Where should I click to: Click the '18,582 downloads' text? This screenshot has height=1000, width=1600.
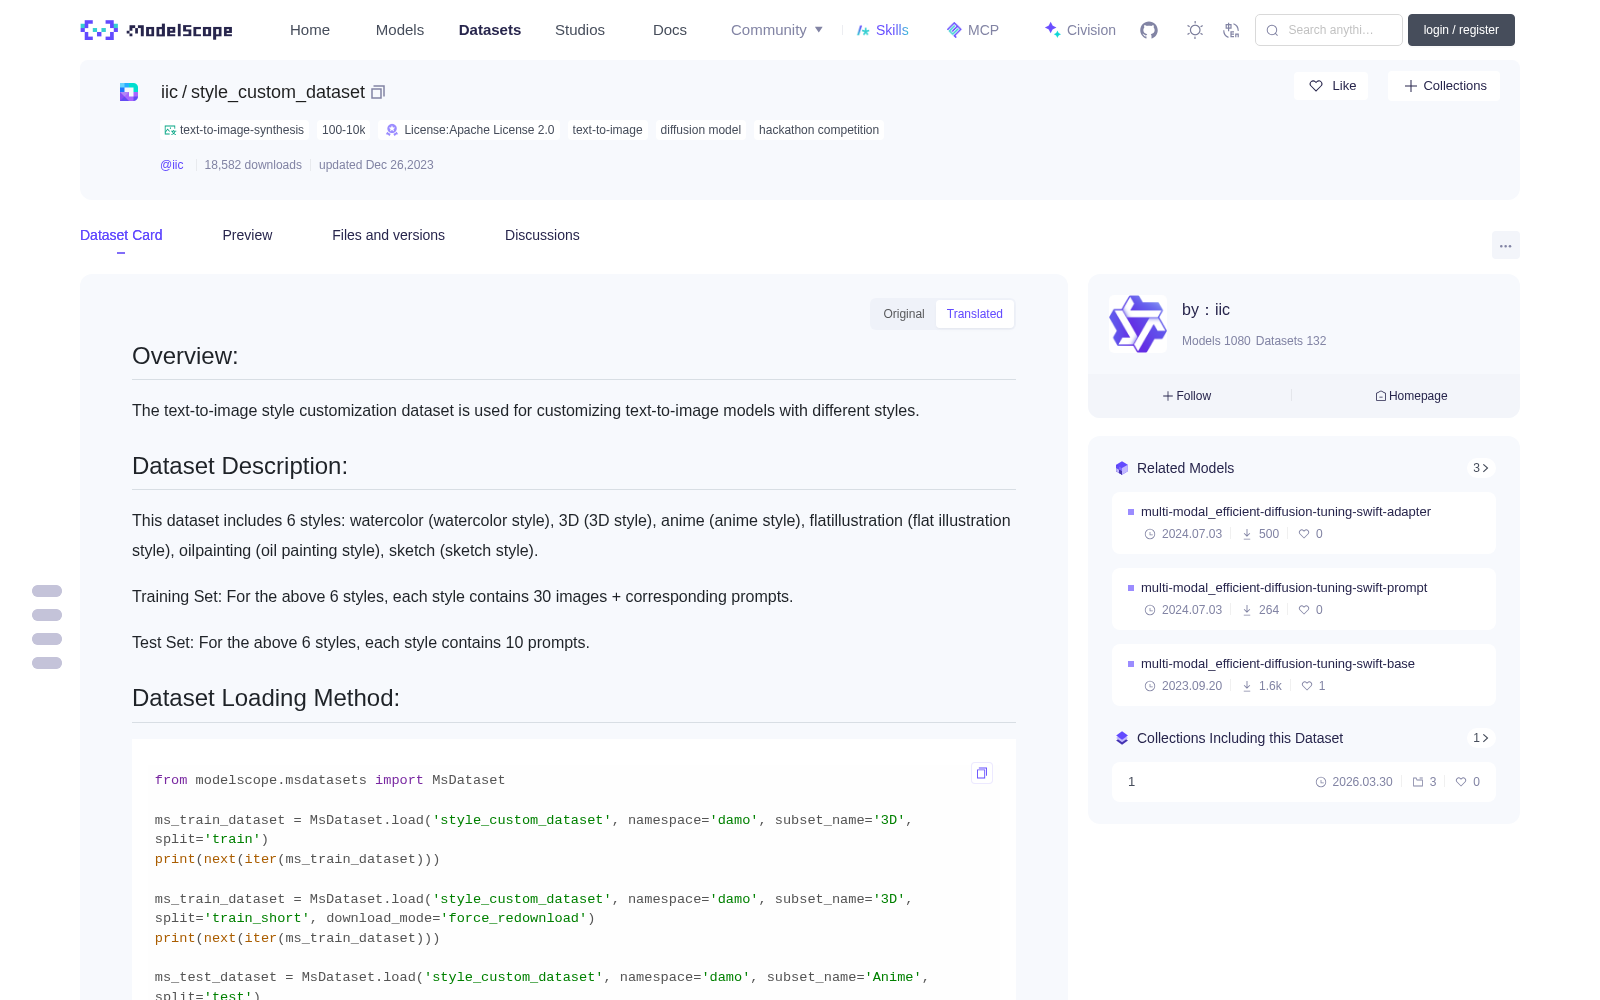253,165
